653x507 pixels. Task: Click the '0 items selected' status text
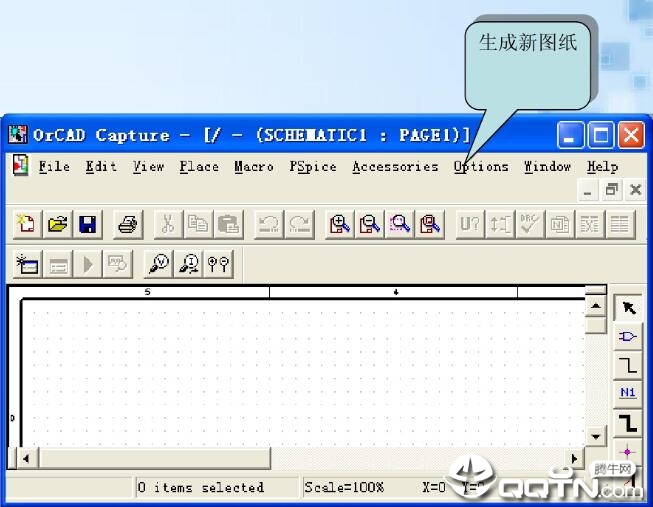201,487
